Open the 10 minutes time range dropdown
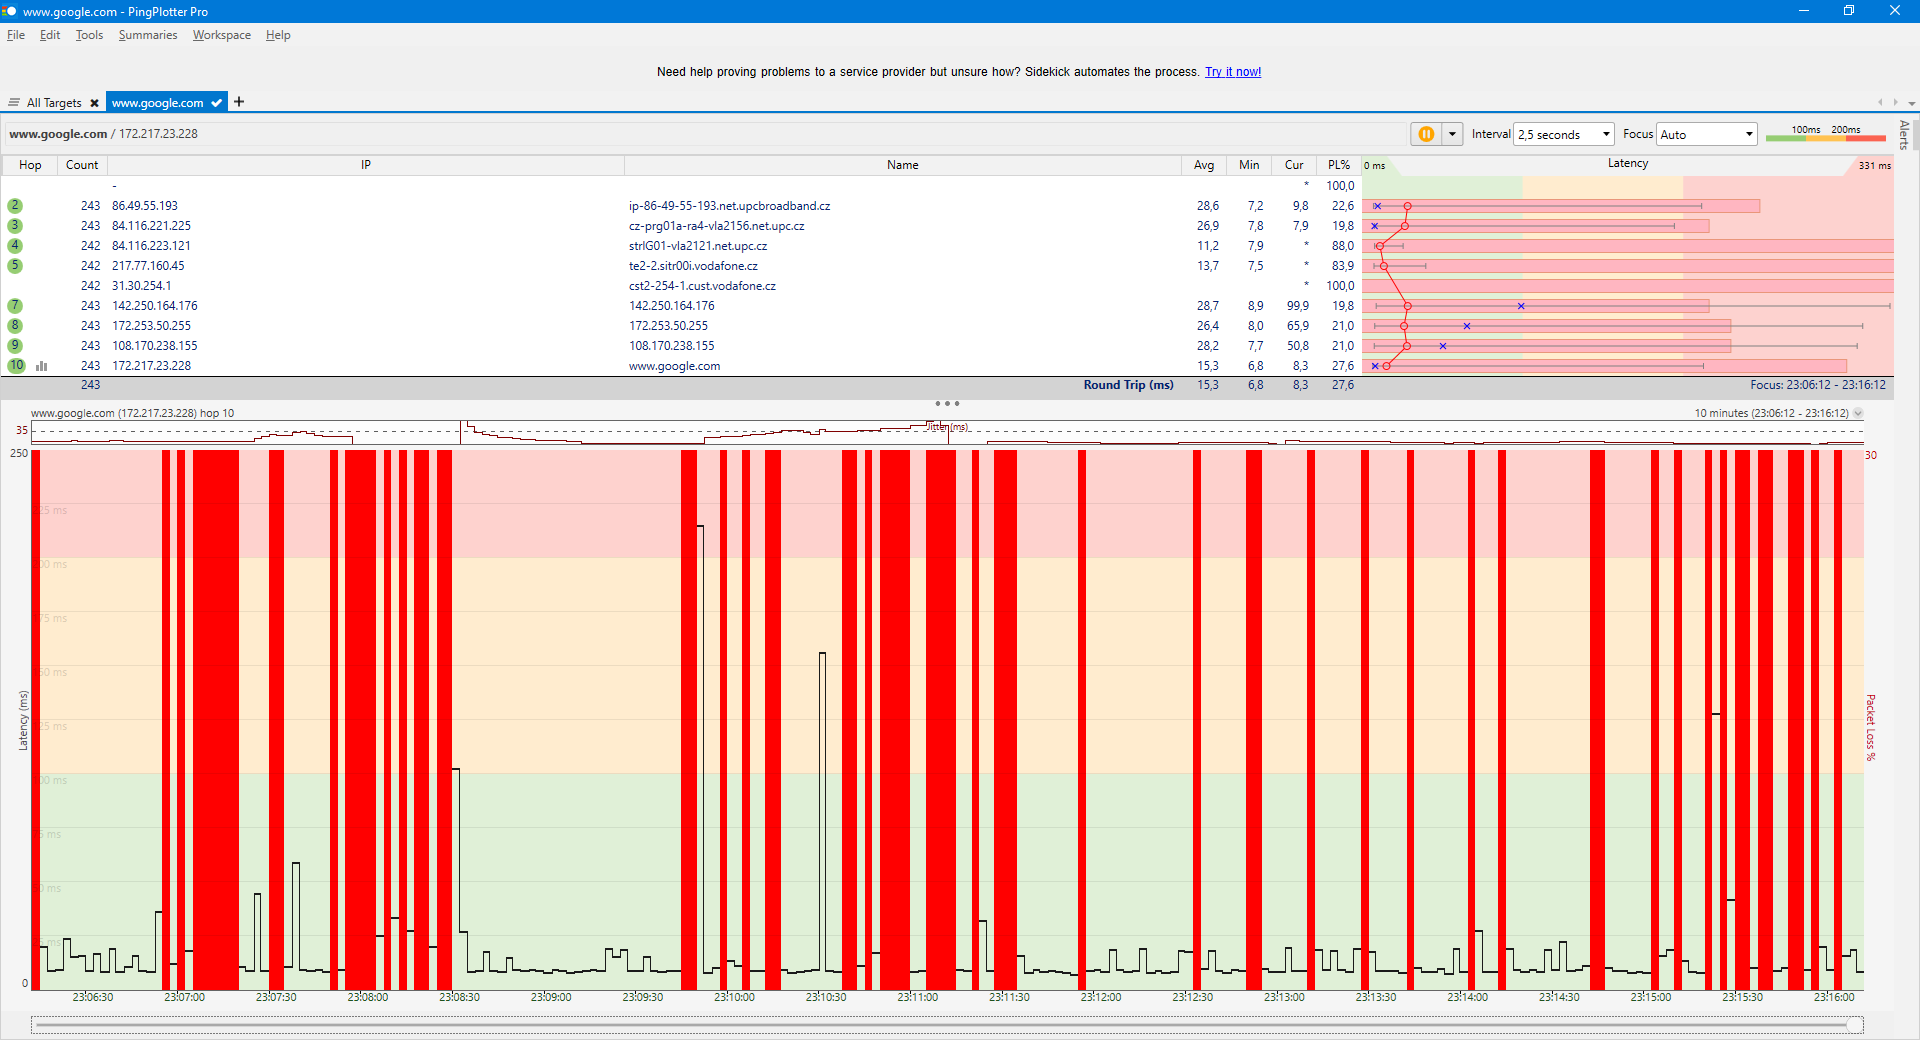Image resolution: width=1920 pixels, height=1040 pixels. [1858, 413]
